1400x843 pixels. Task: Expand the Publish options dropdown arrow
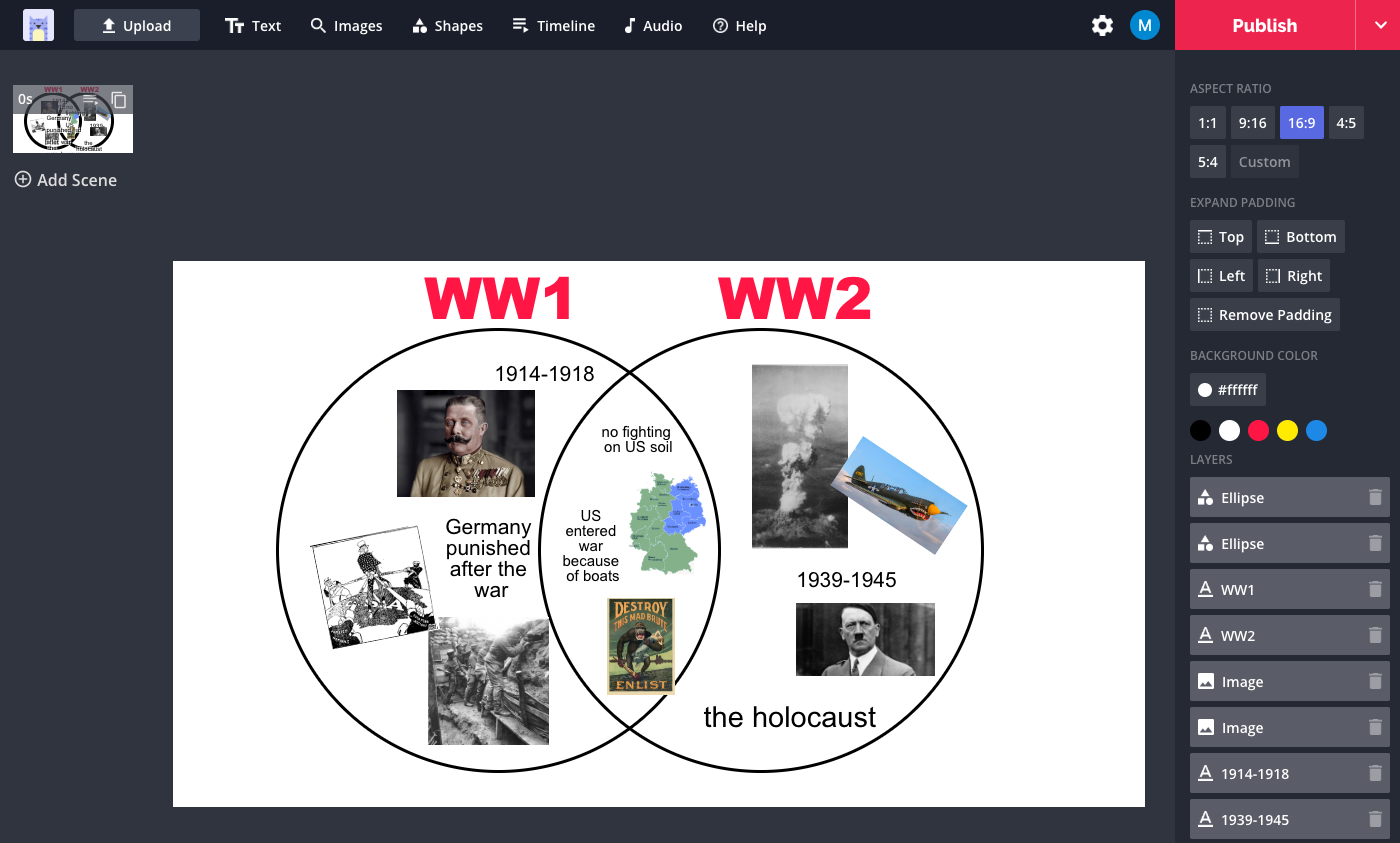(x=1378, y=25)
